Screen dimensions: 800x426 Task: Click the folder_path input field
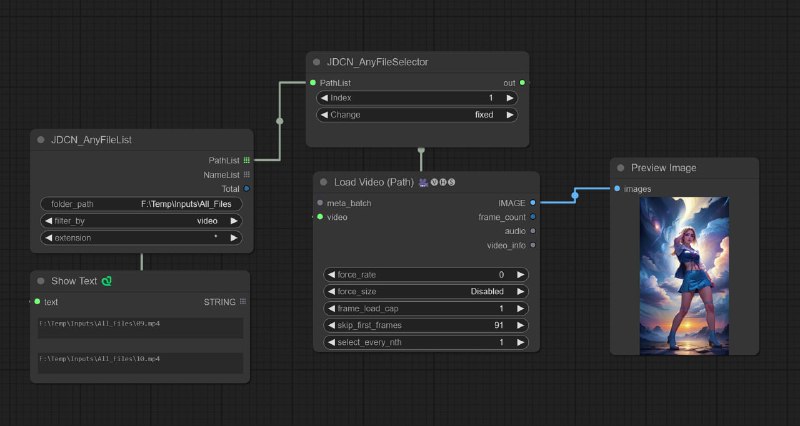pyautogui.click(x=142, y=204)
